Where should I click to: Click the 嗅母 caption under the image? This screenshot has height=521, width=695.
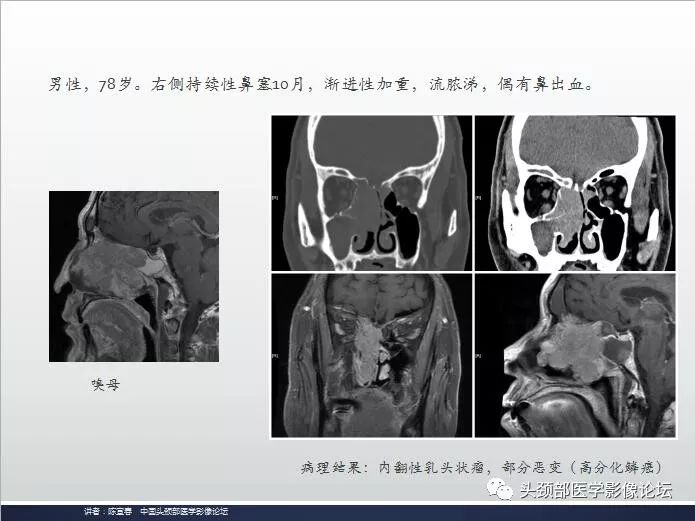(x=105, y=384)
